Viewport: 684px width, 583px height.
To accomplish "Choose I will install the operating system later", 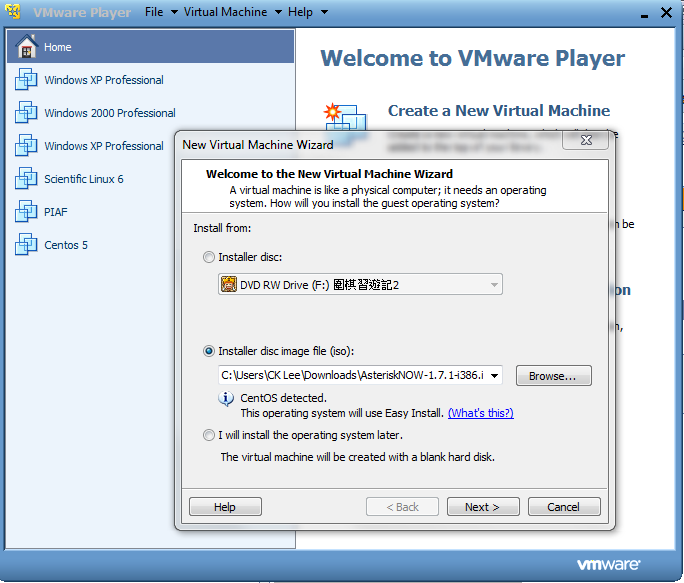I will [x=209, y=435].
